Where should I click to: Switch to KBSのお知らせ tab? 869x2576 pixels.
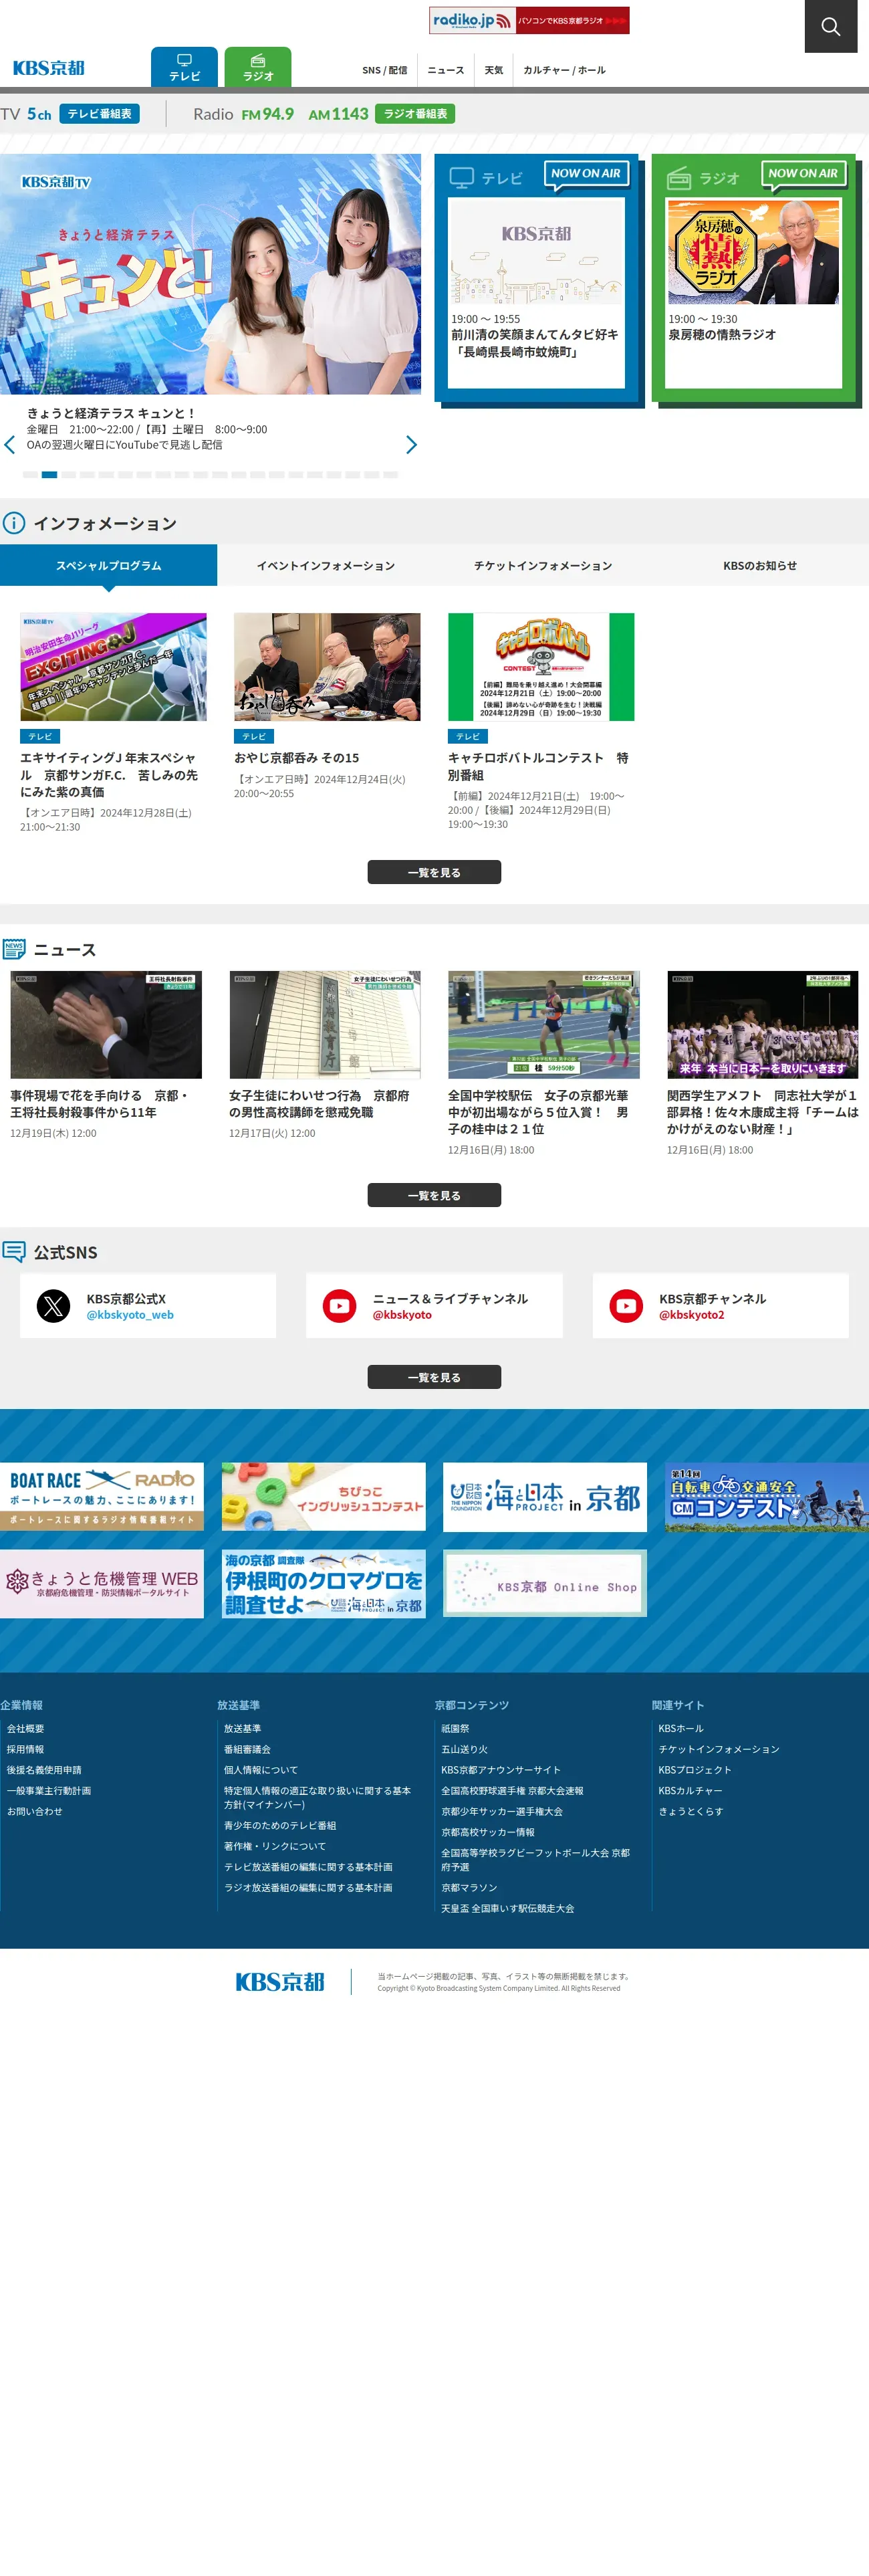tap(760, 566)
